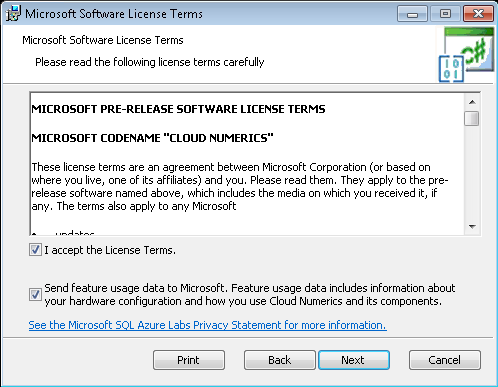Minimize the license terms window
Viewport: 498px width, 387px height.
[412, 14]
